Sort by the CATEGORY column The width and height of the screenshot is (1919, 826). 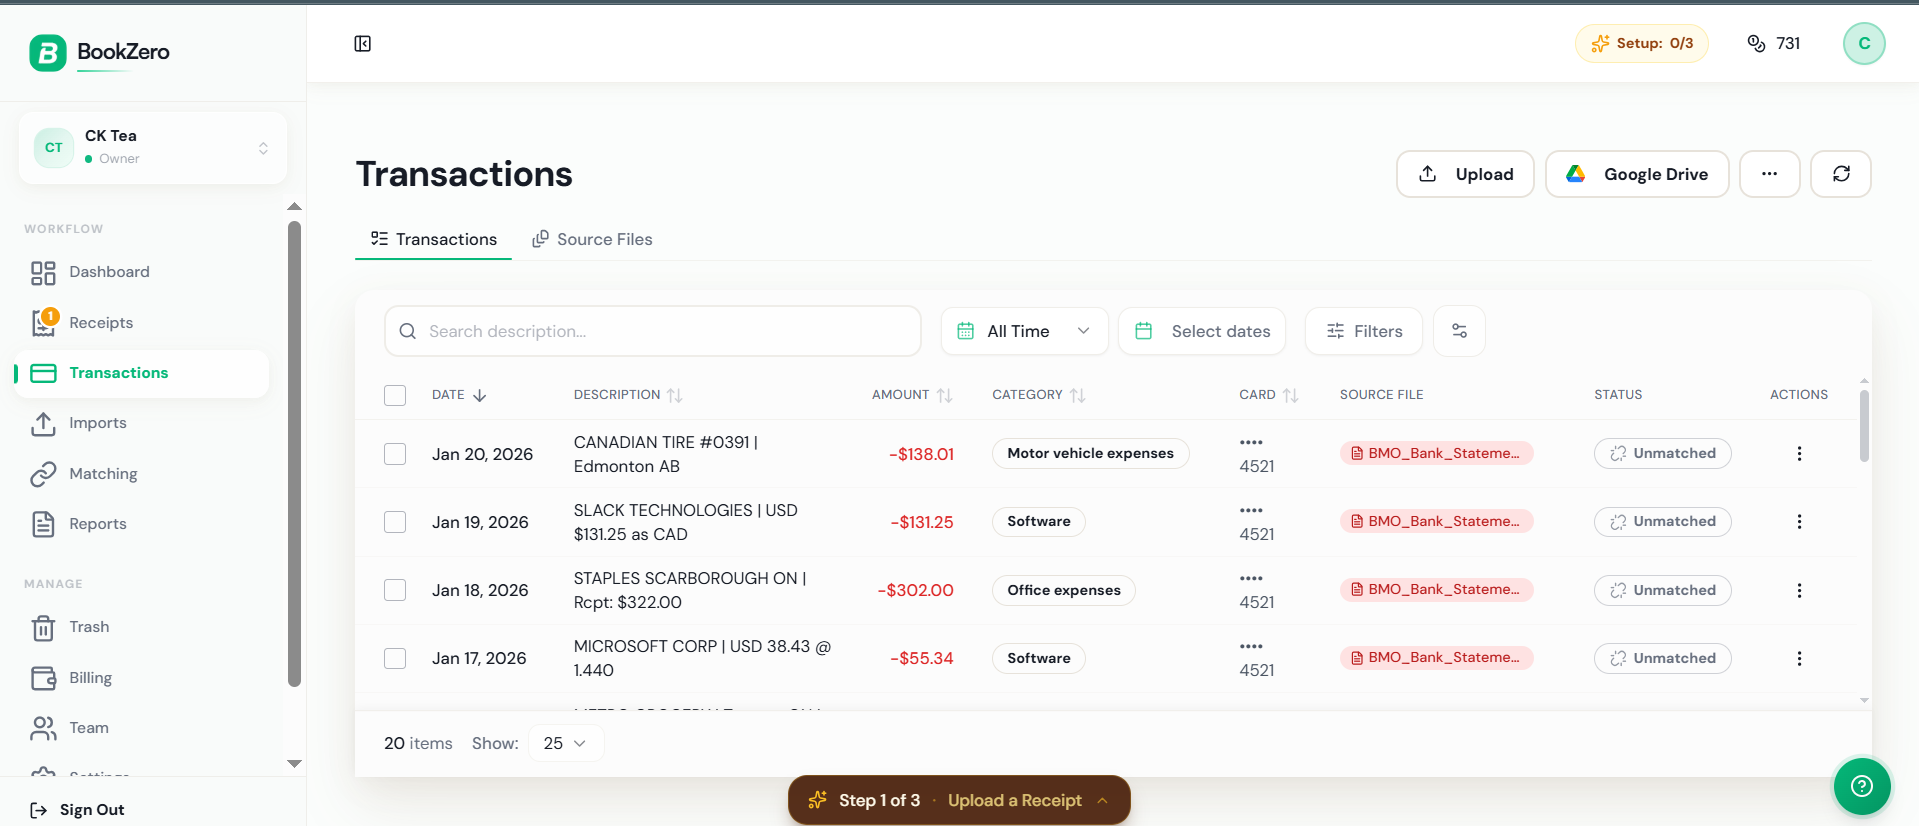click(1038, 395)
